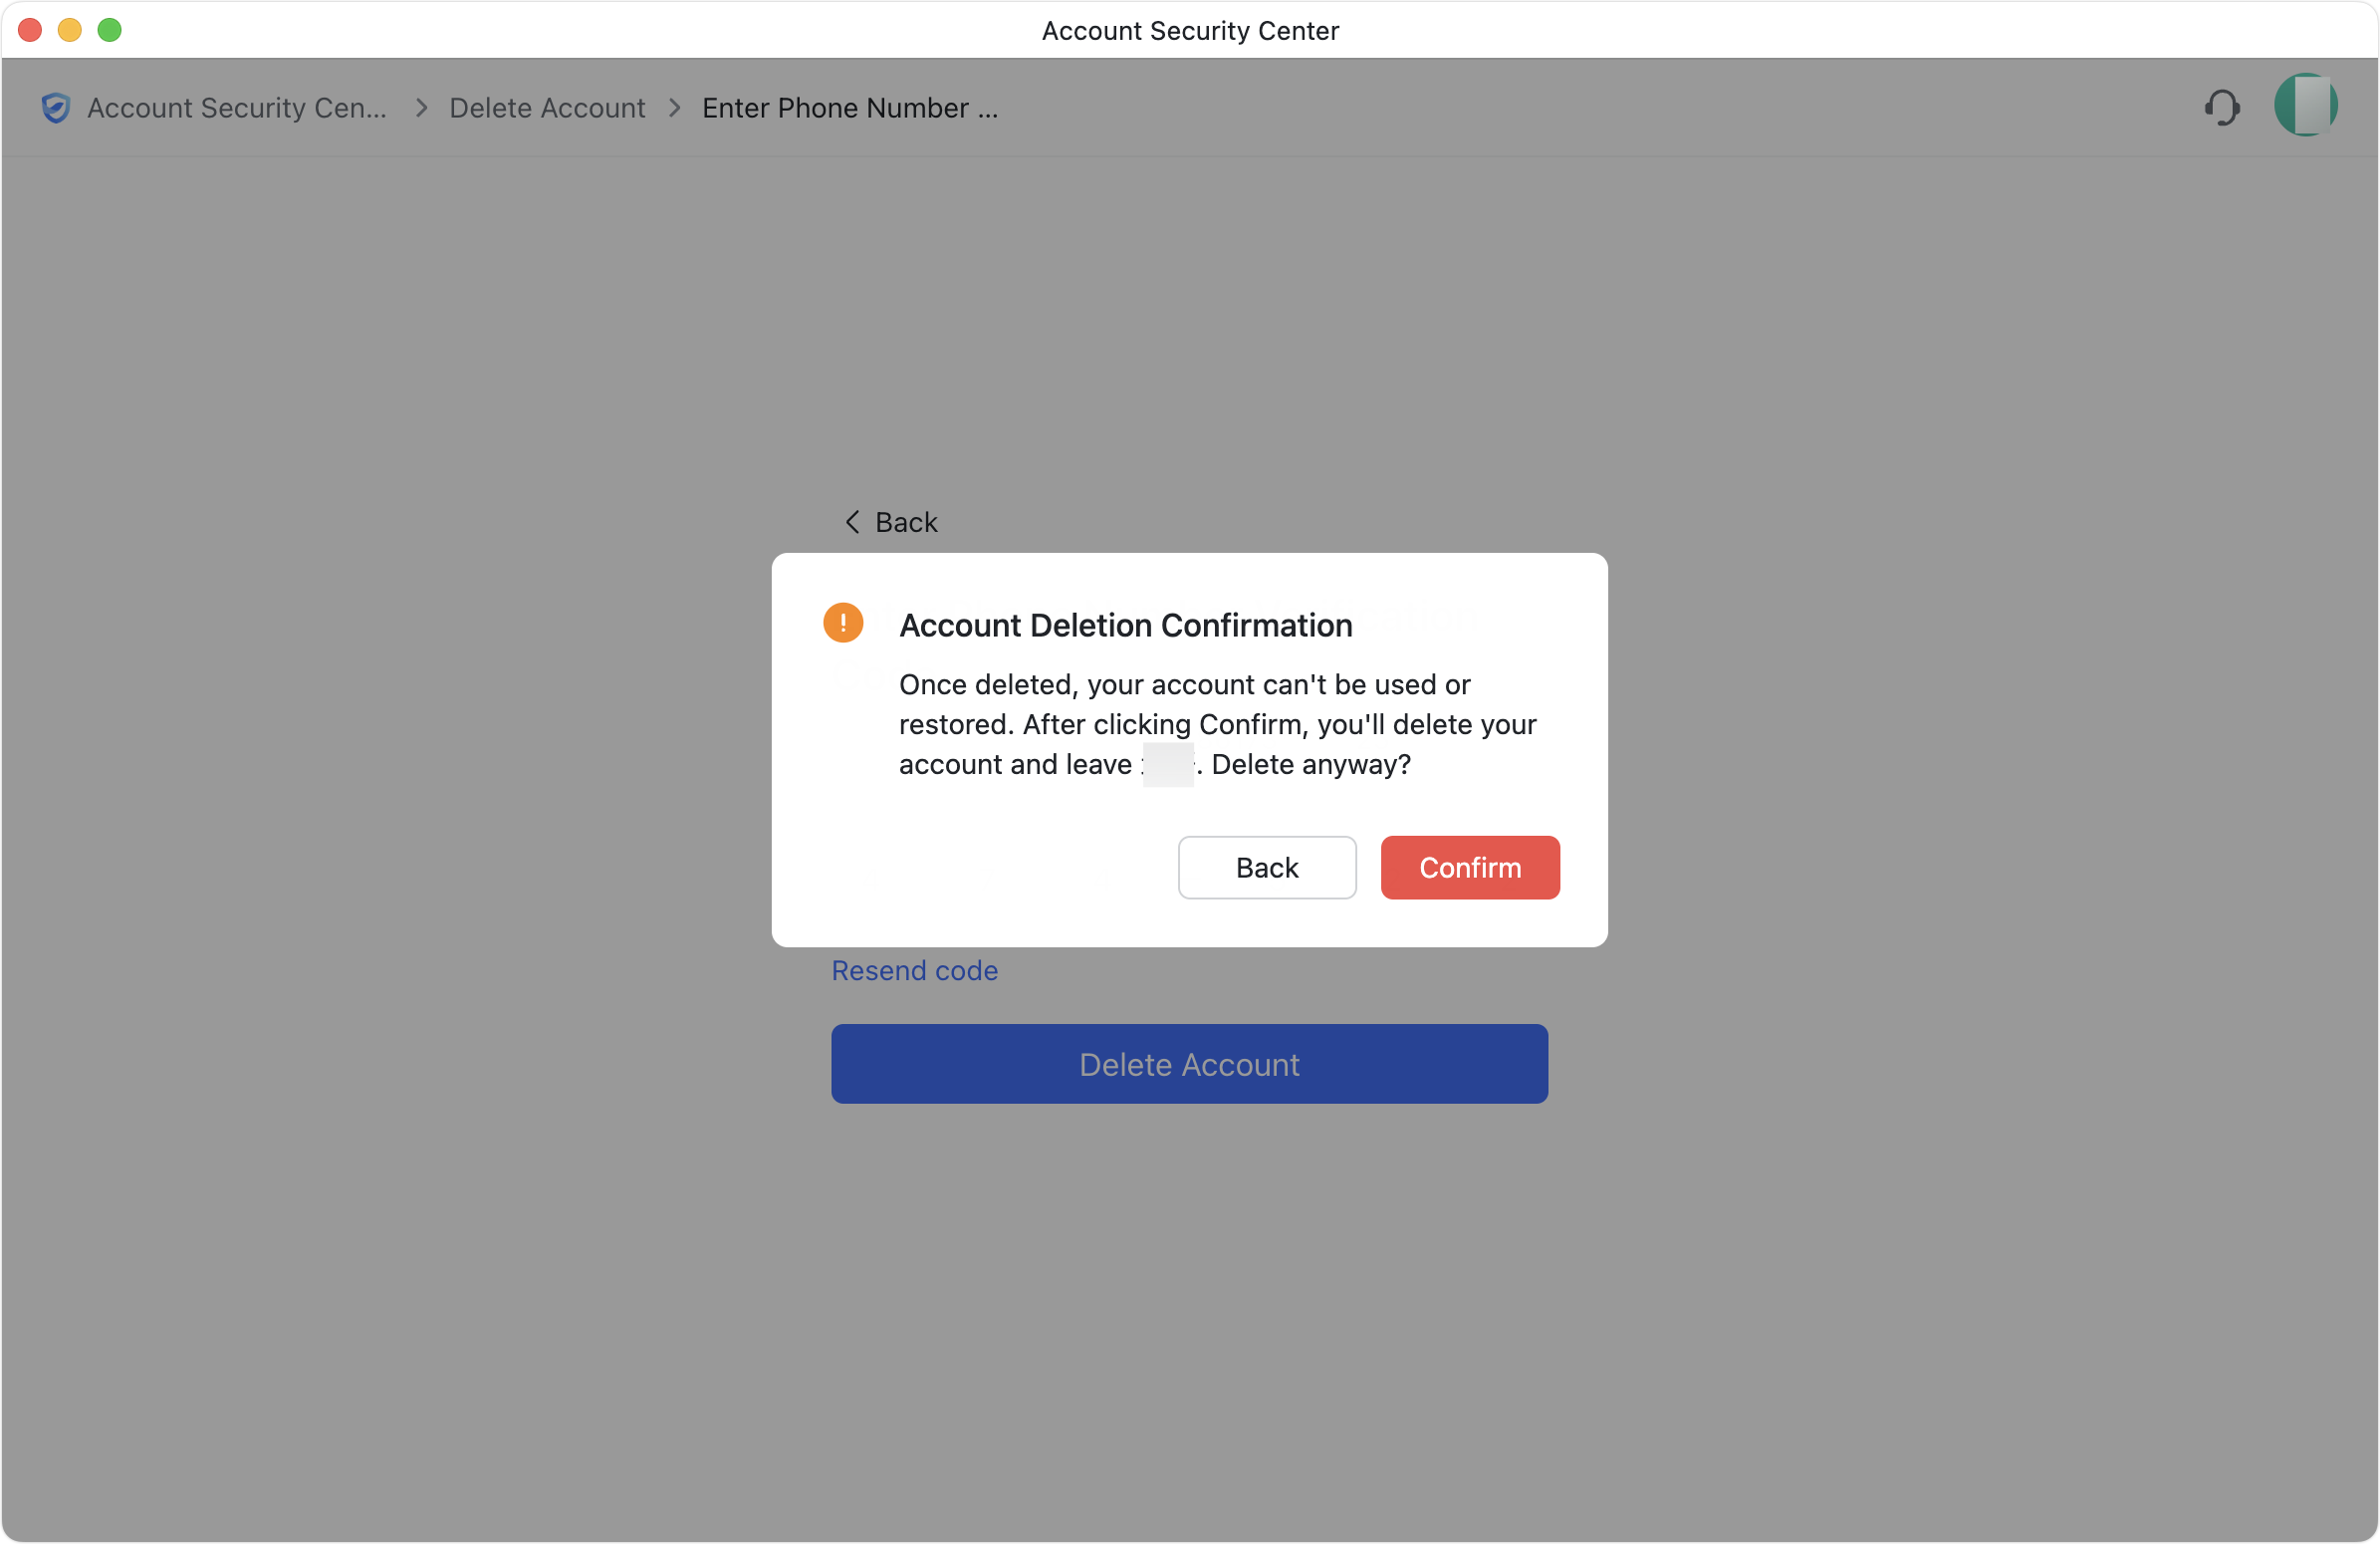The width and height of the screenshot is (2380, 1544).
Task: Navigate to Account Security Center breadcrumb
Action: click(x=236, y=107)
